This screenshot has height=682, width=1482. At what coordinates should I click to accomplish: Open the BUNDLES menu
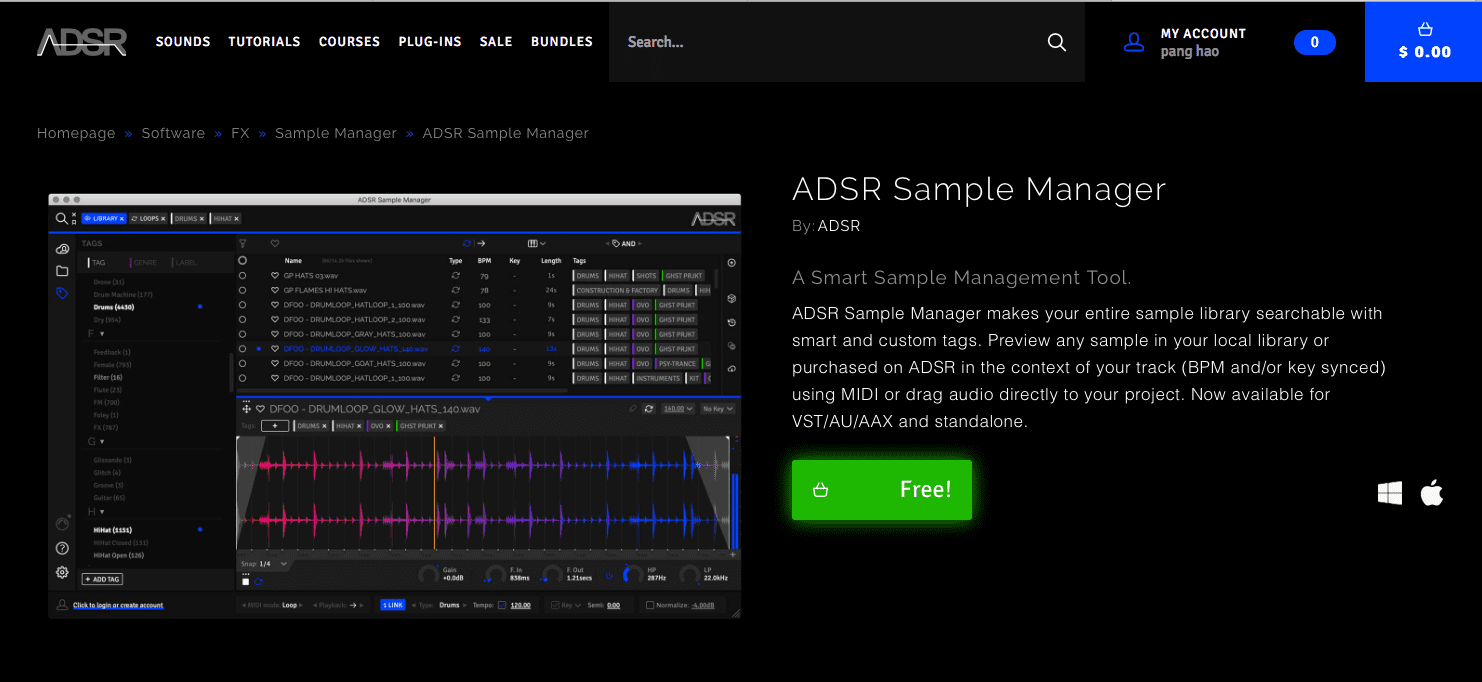coord(562,42)
